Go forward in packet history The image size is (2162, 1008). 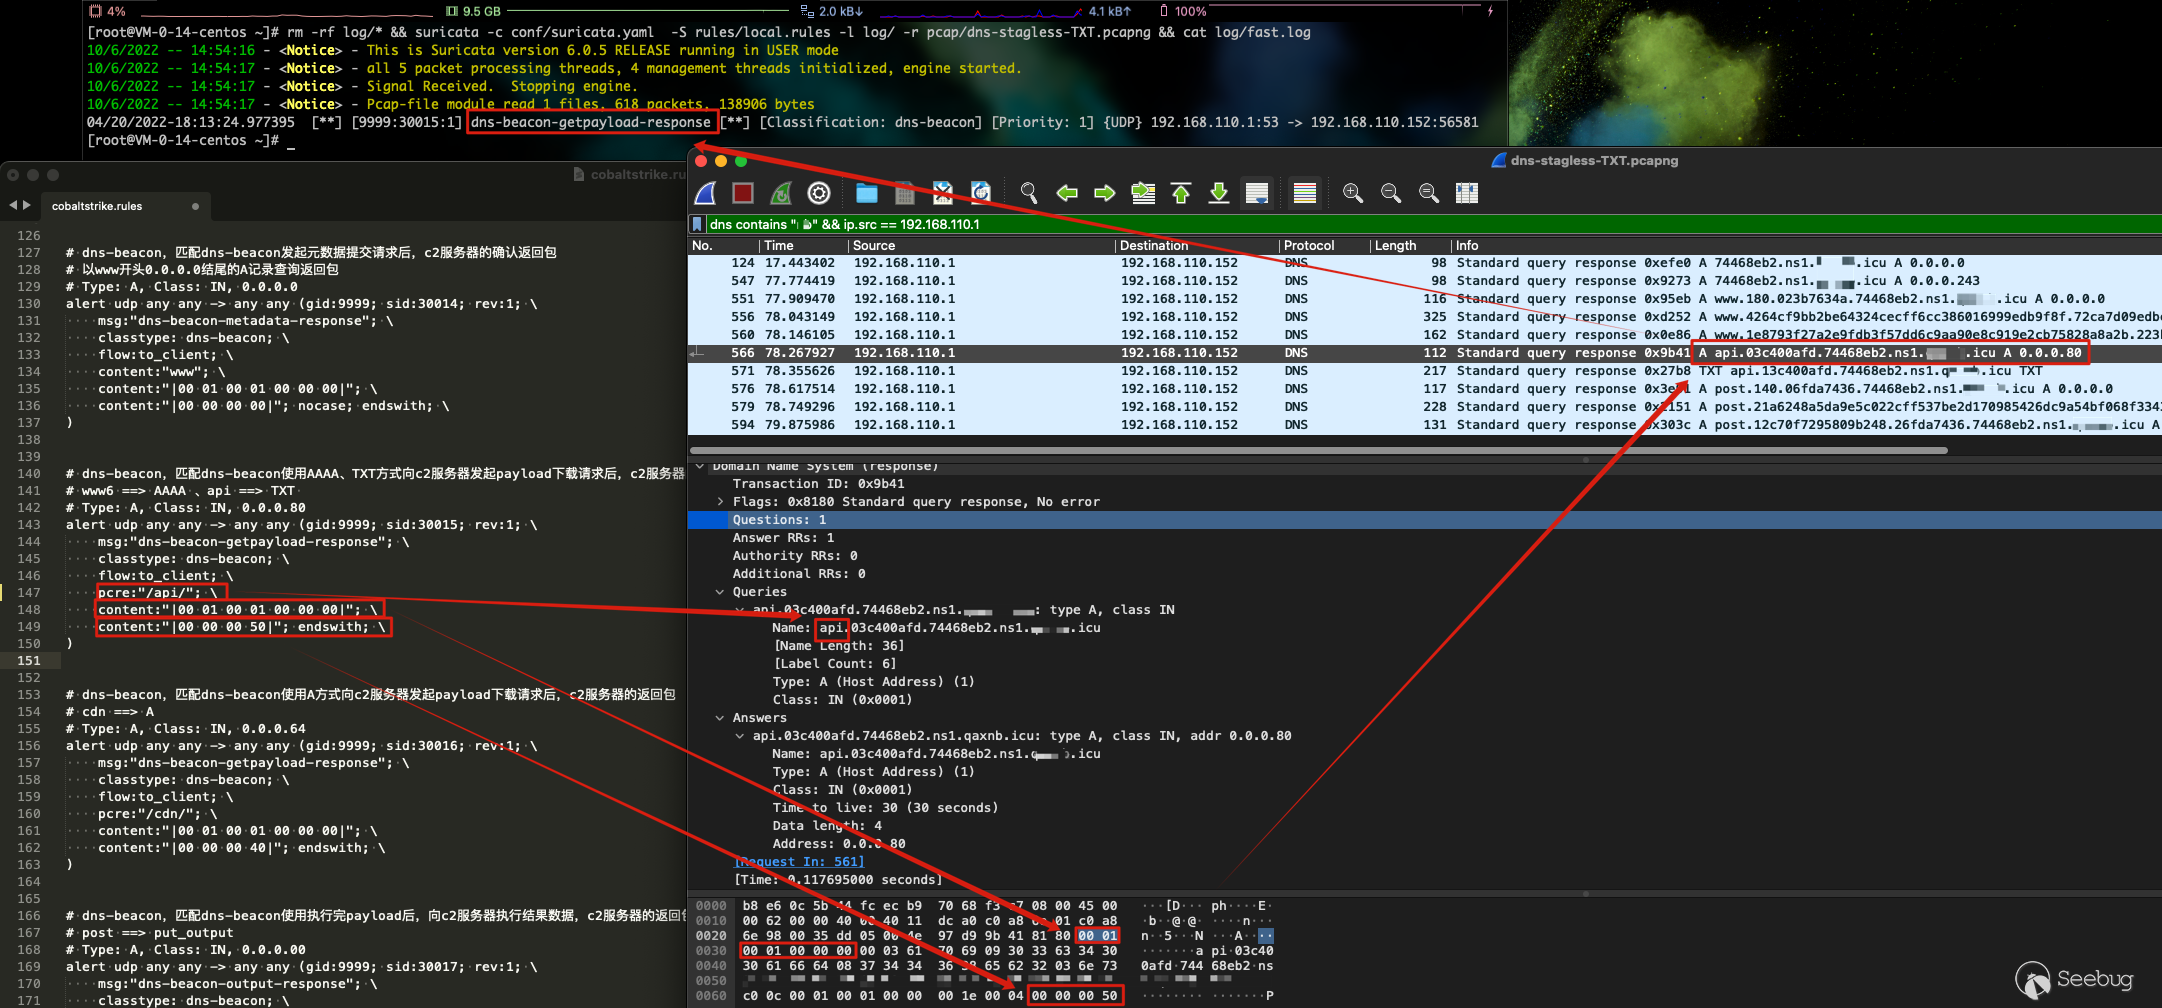1105,193
